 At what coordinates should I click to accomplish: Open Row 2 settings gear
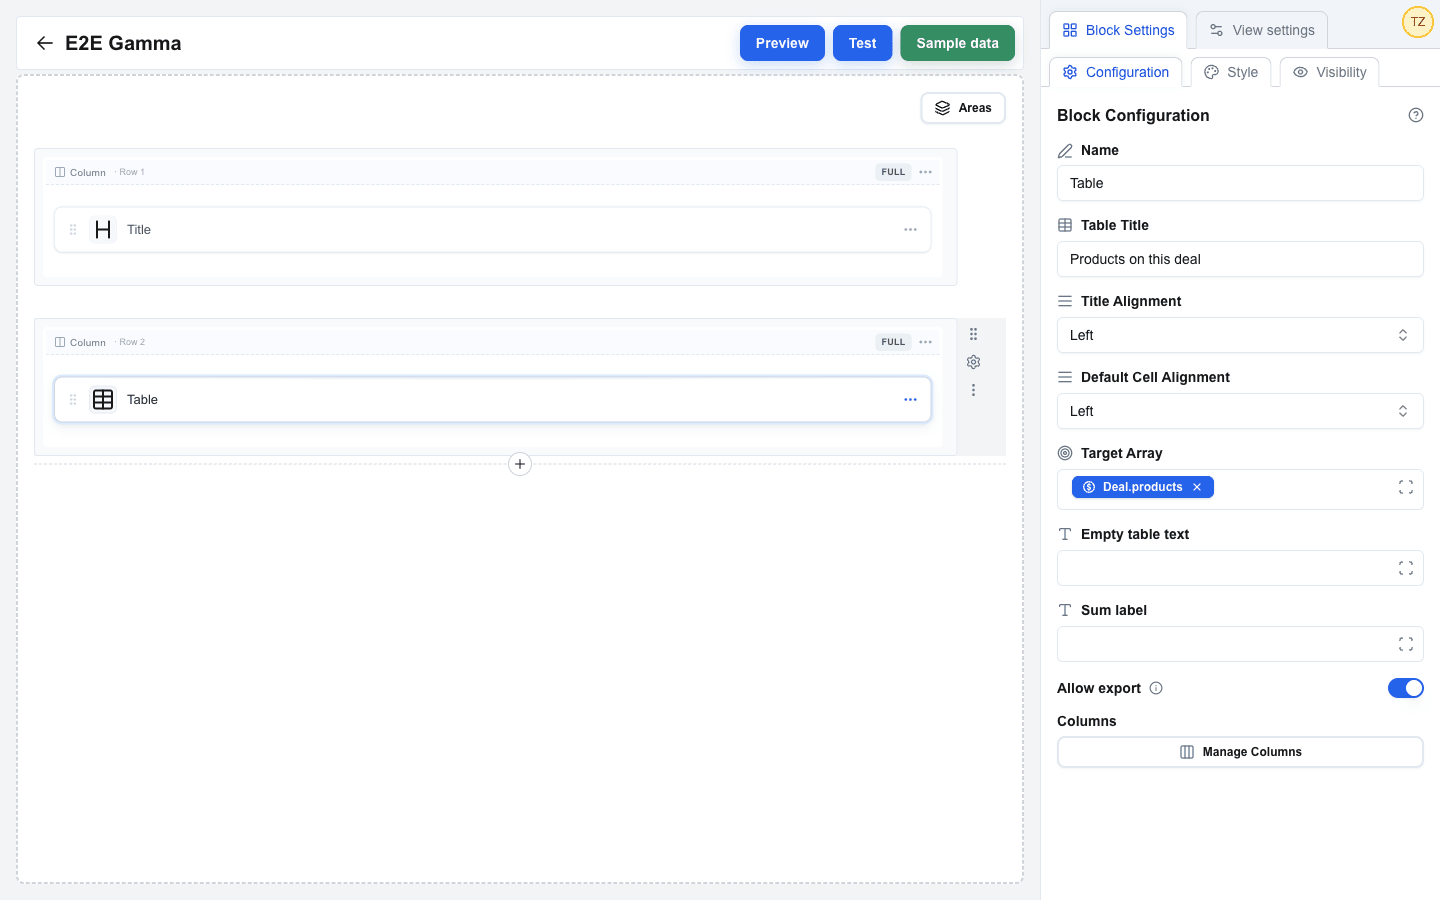[x=973, y=362]
